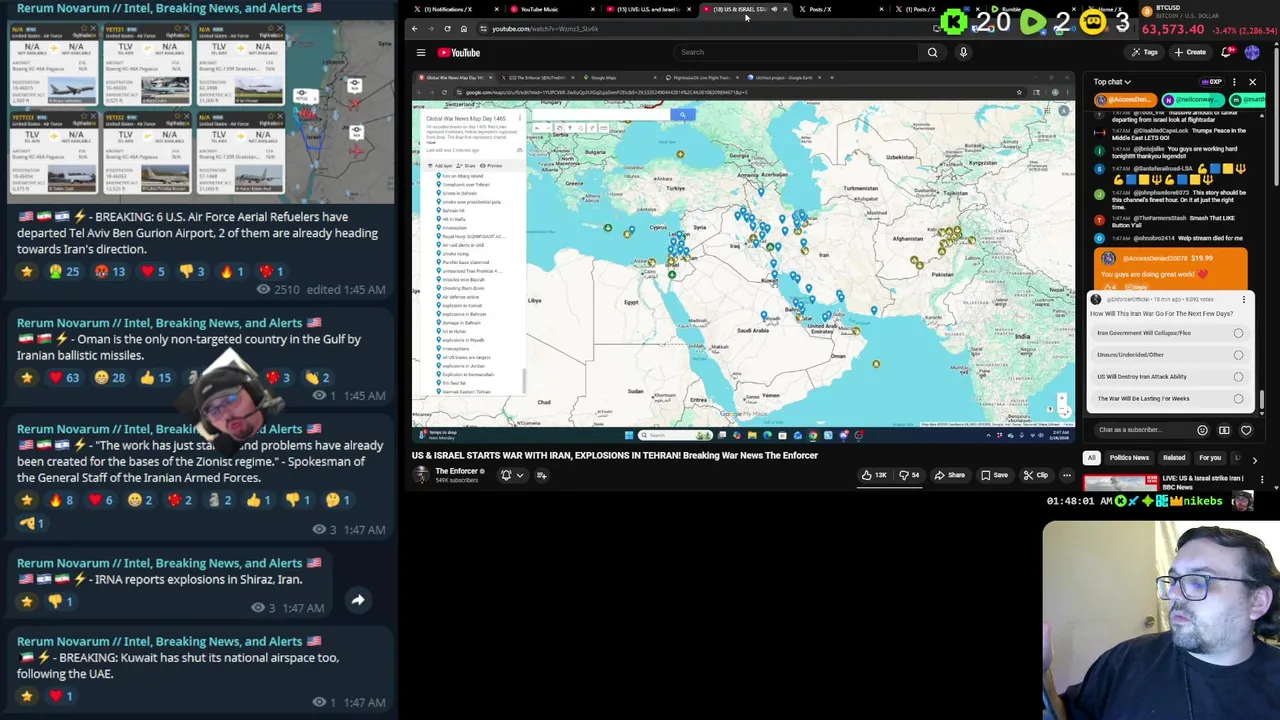Image resolution: width=1280 pixels, height=720 pixels.
Task: Like the video with thumbs up
Action: (875, 475)
